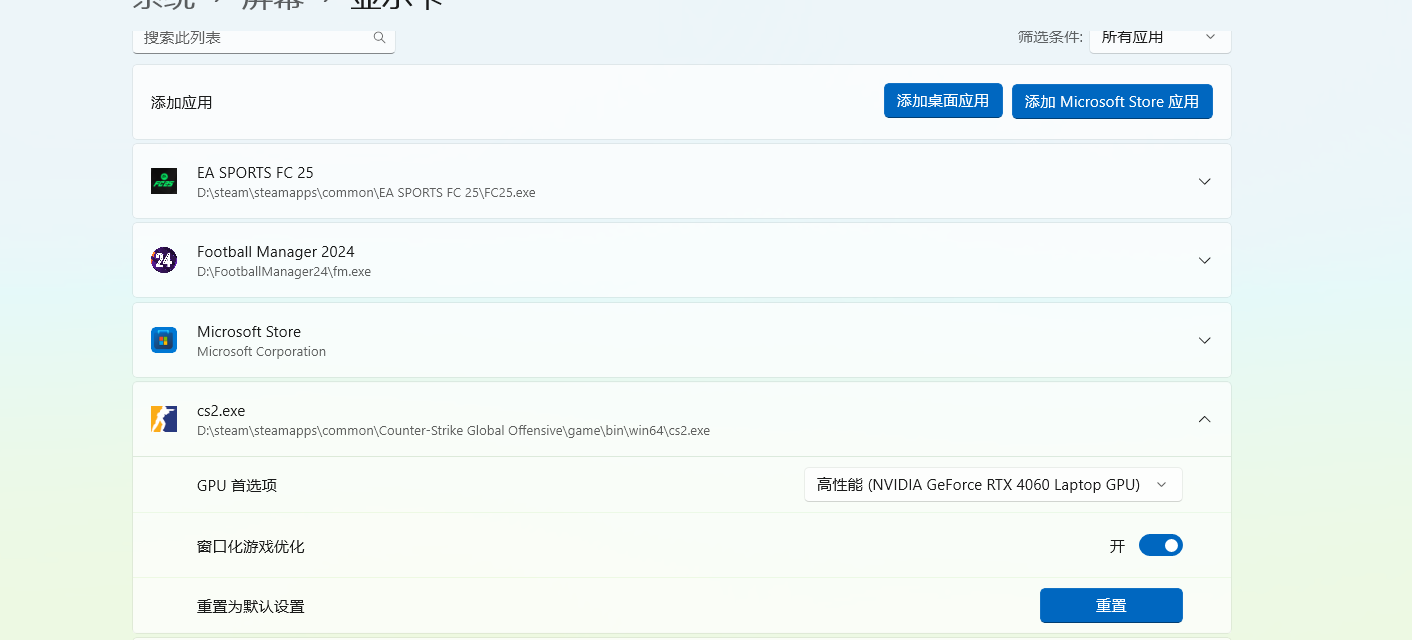Open the 筛选条件 所有应用 dropdown
The width and height of the screenshot is (1412, 640).
(x=1160, y=38)
